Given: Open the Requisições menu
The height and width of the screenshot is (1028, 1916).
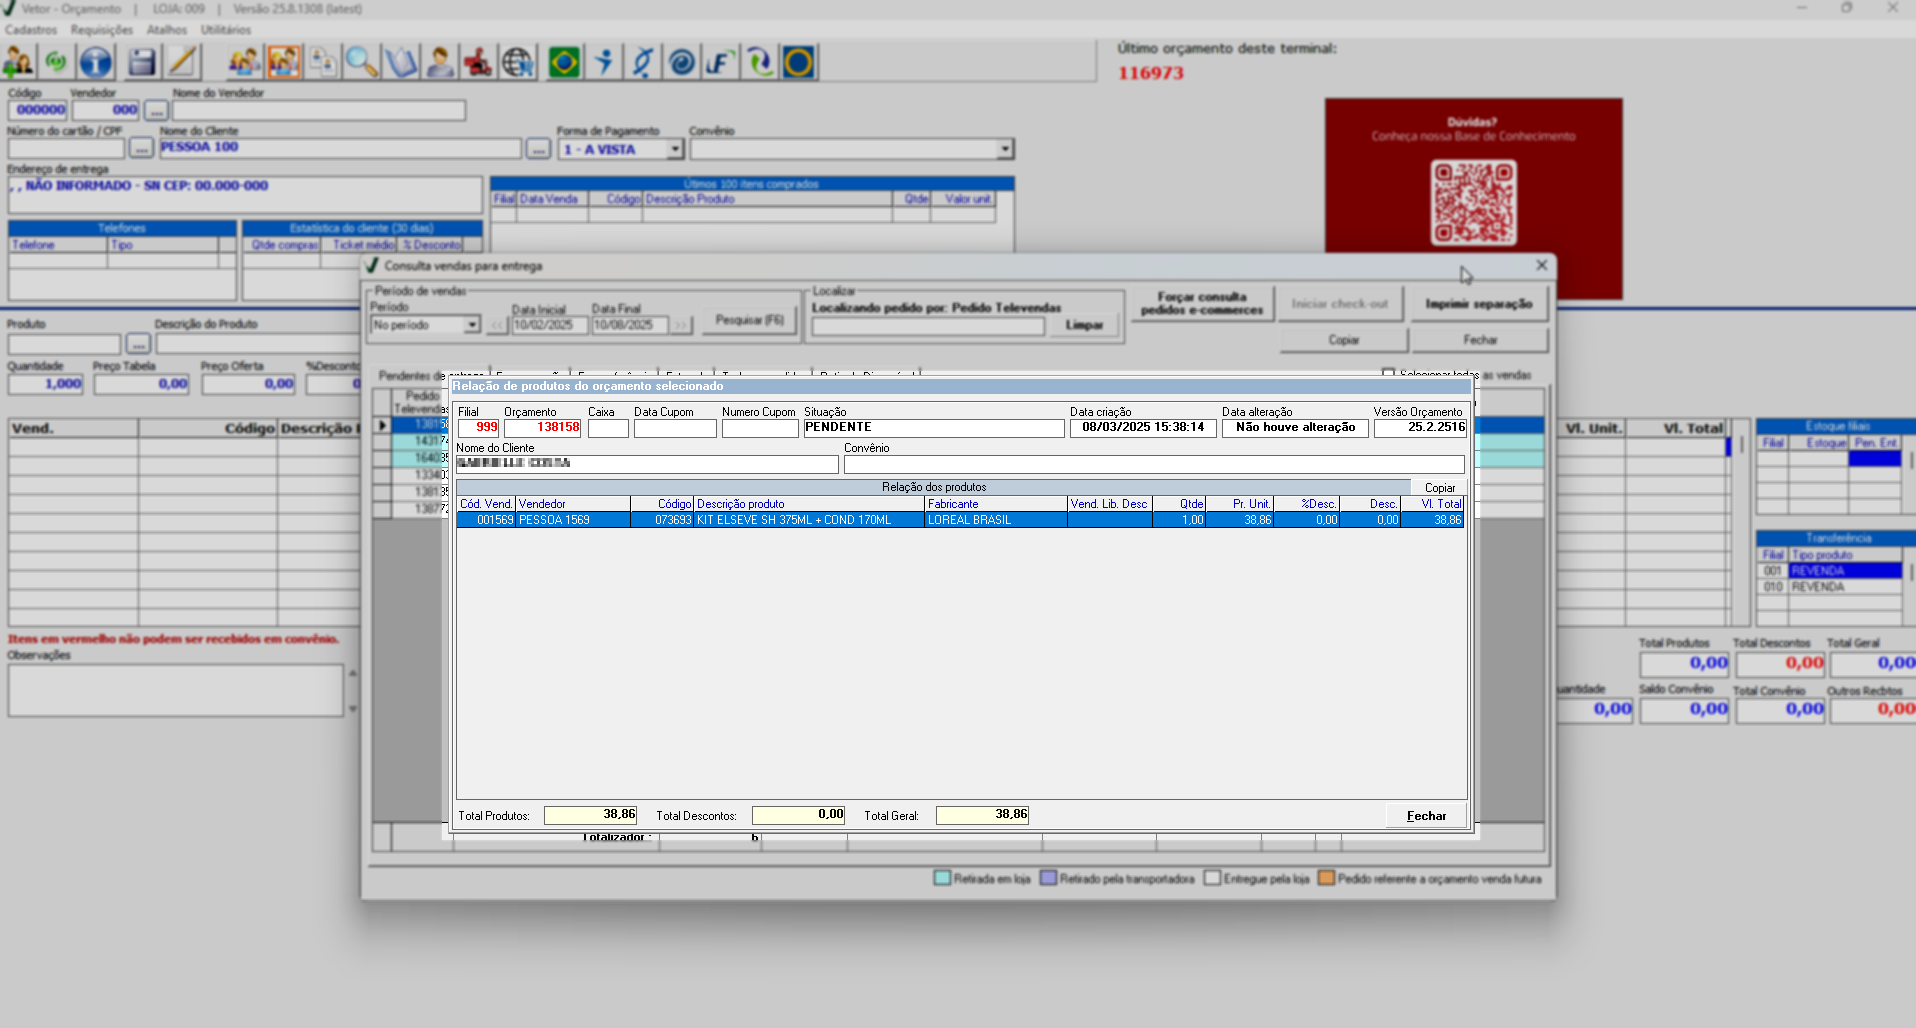Looking at the screenshot, I should pyautogui.click(x=102, y=30).
